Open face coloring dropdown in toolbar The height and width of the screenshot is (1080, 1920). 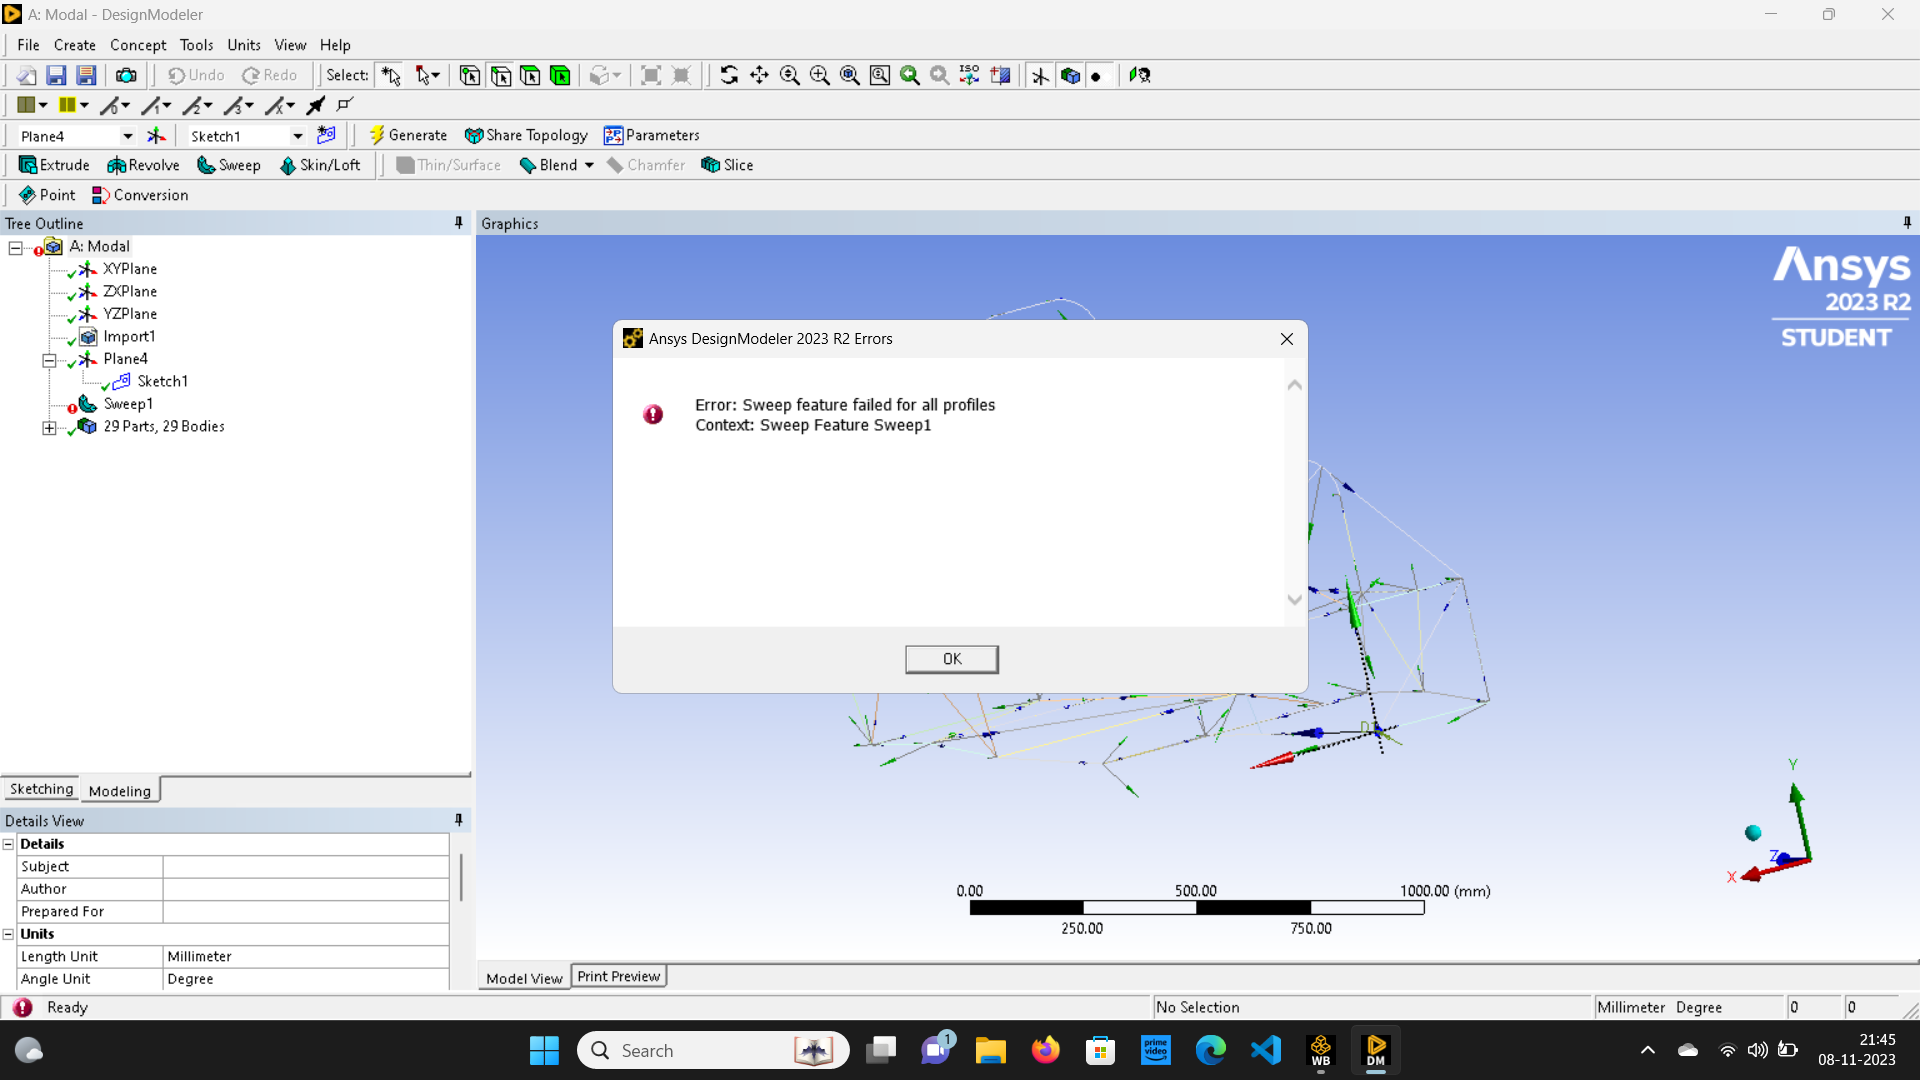coord(43,105)
